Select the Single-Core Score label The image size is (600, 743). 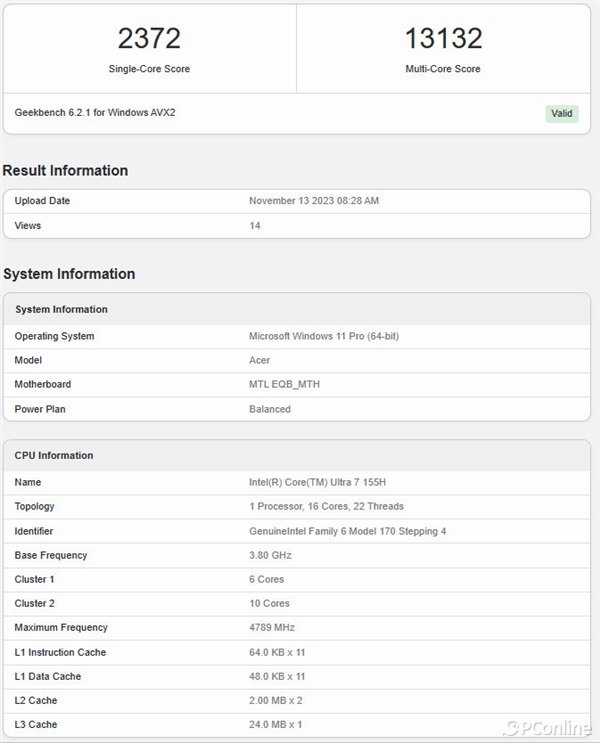tap(149, 69)
